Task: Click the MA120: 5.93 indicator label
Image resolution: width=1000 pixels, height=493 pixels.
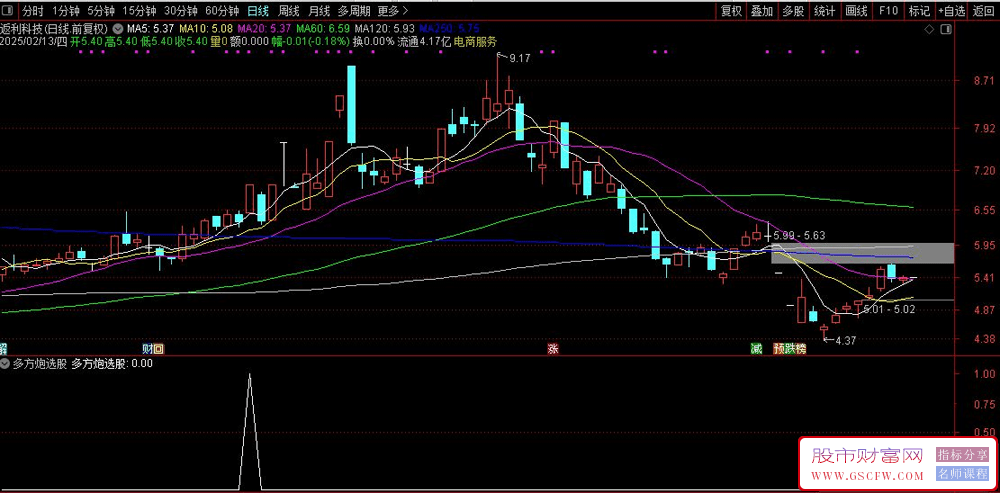Action: coord(385,29)
